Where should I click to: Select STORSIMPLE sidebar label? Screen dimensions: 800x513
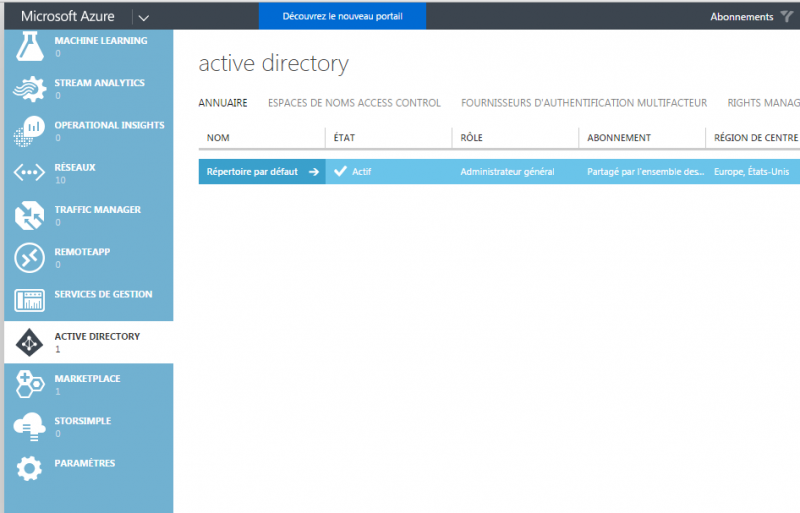click(83, 421)
